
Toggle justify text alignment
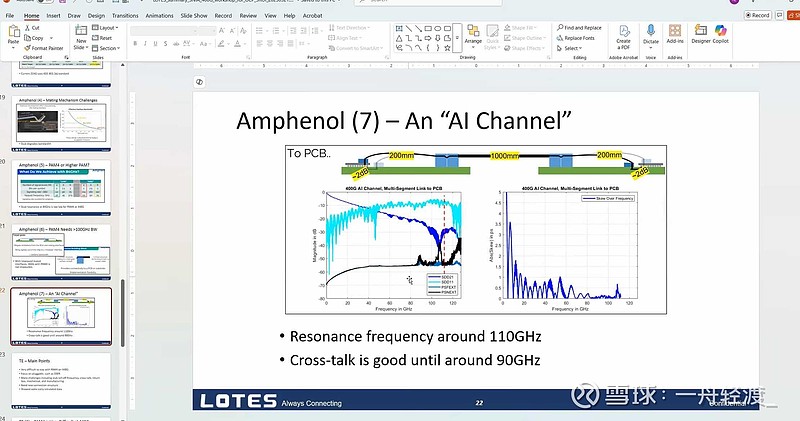290,44
